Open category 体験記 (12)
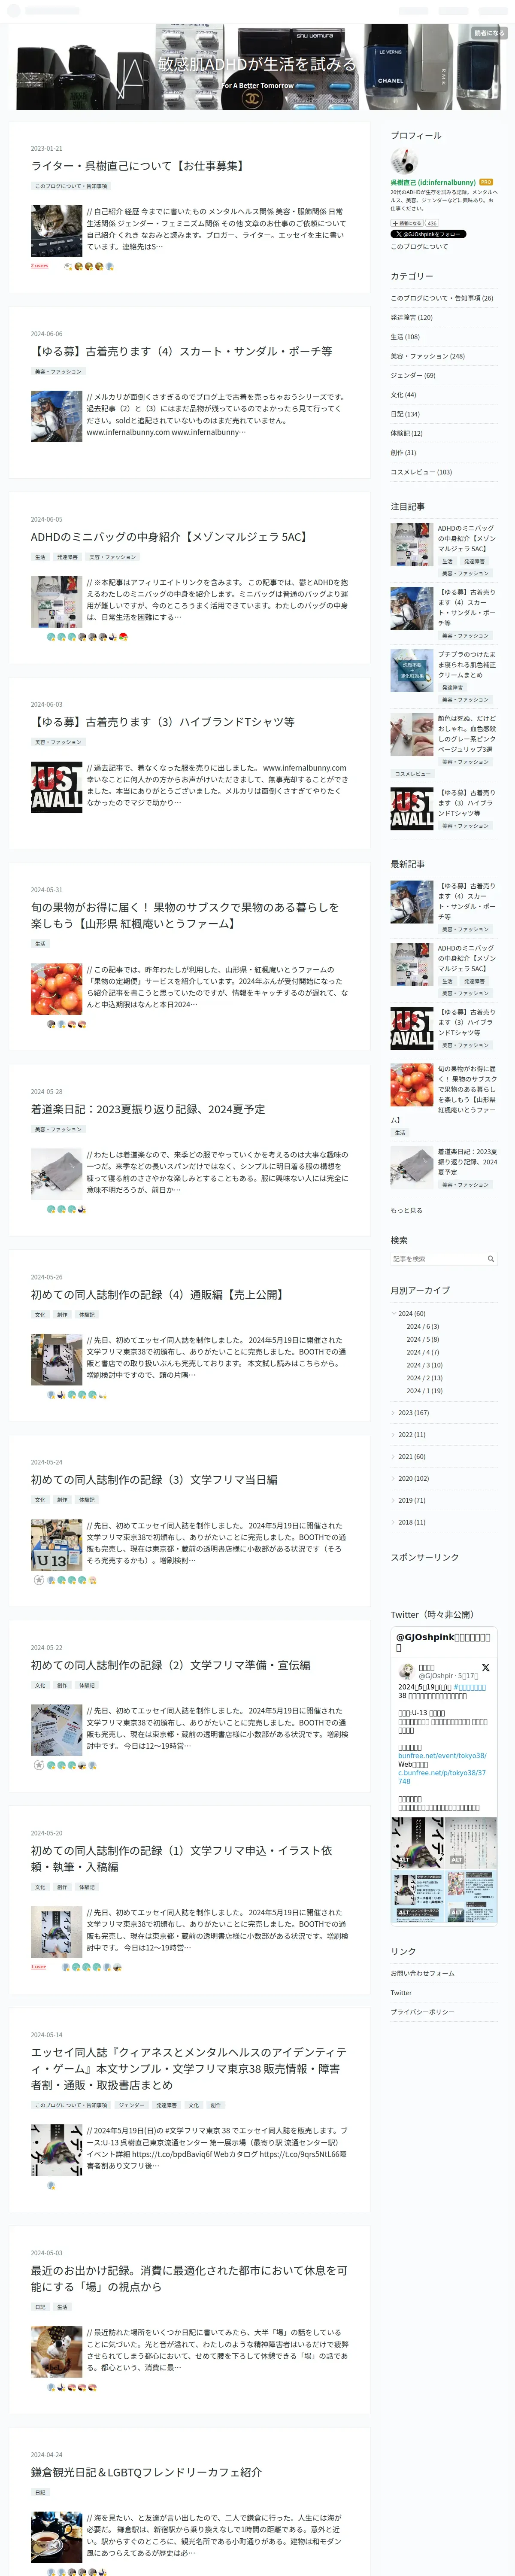The image size is (515, 2576). click(x=406, y=433)
